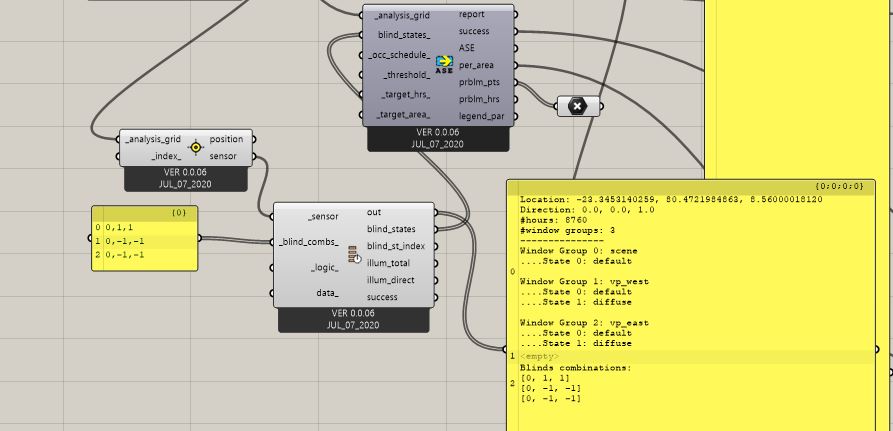Click input grip of large output panel
893x431 pixels.
point(505,349)
